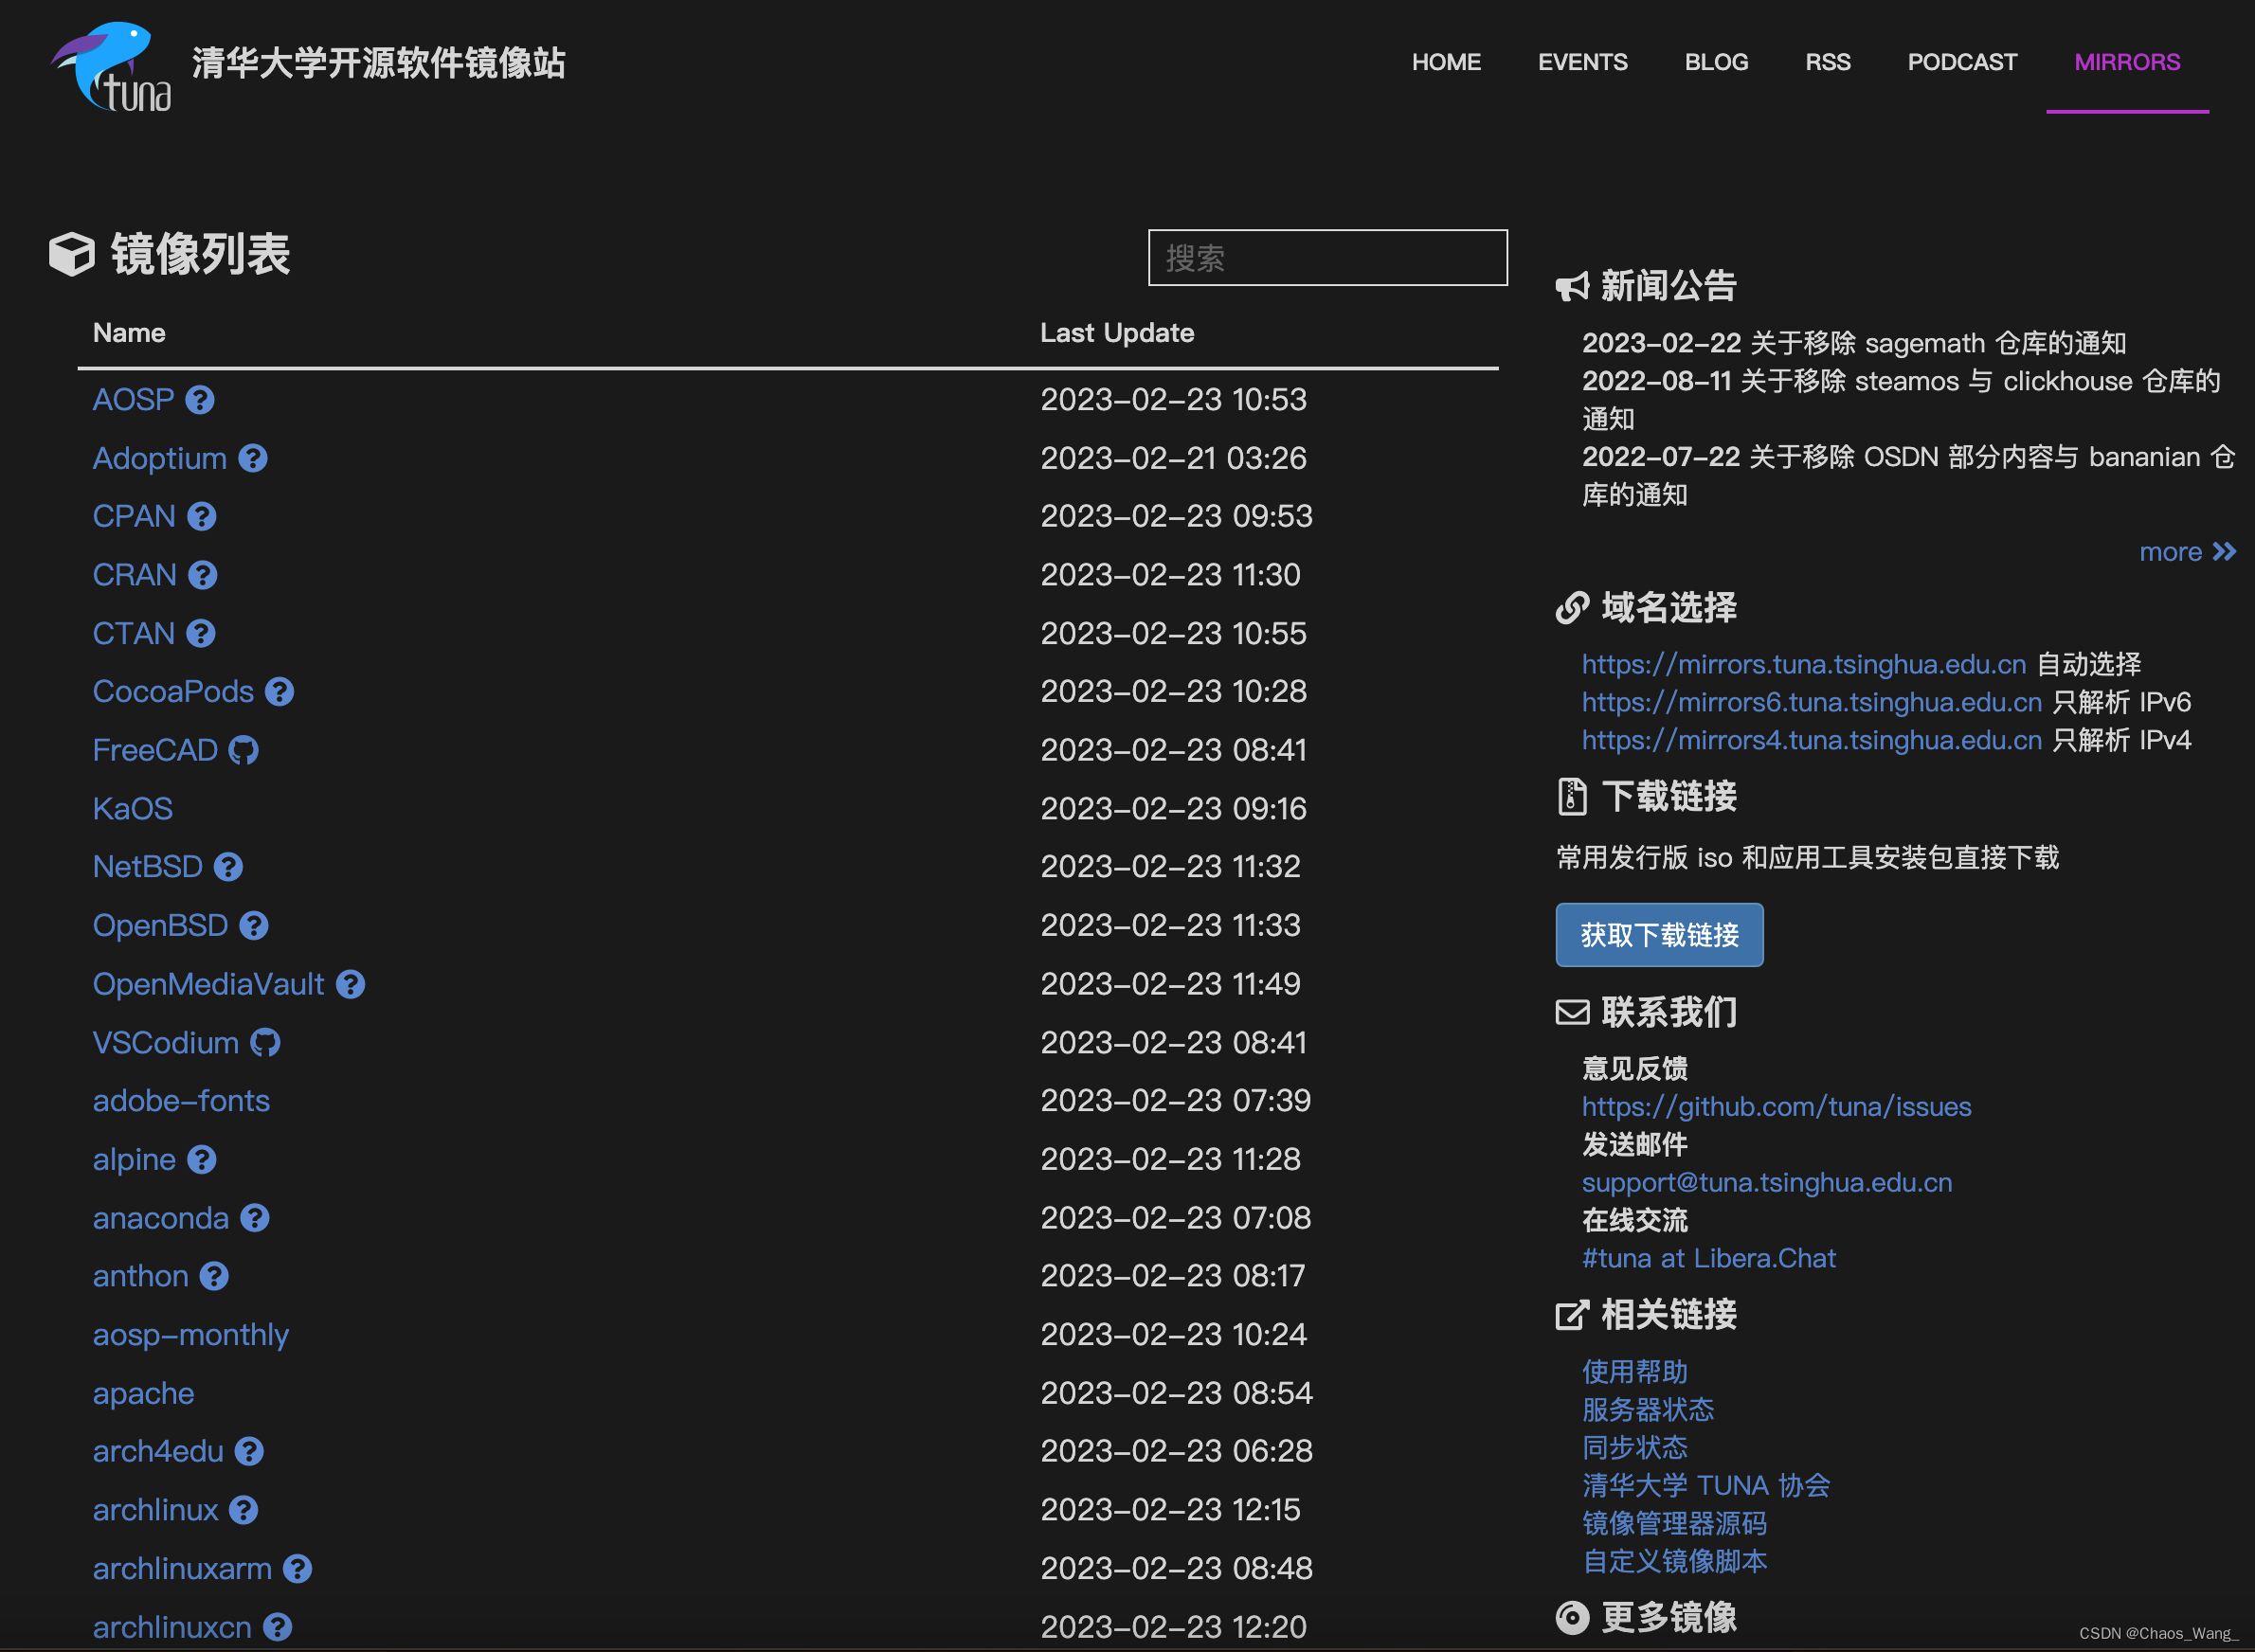Switch to the EVENTS nav item
This screenshot has width=2255, height=1652.
[1582, 62]
